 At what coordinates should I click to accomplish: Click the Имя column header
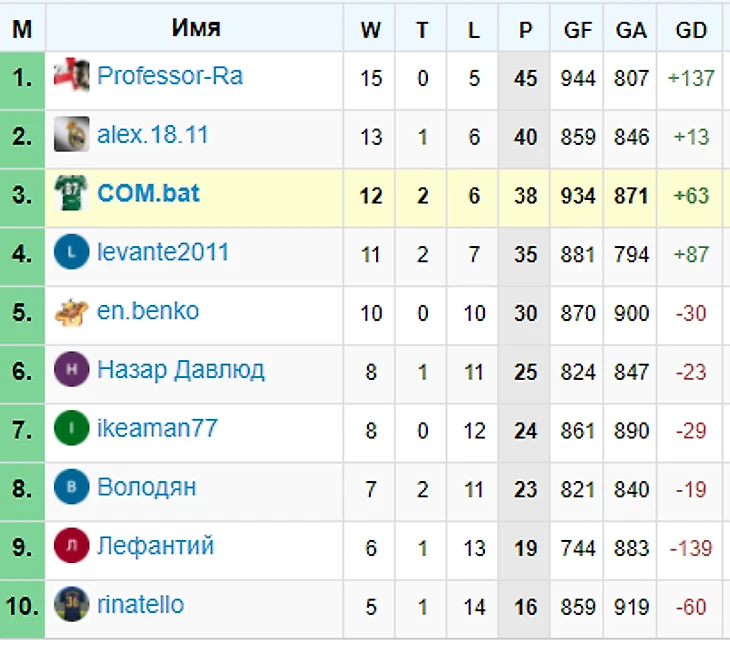coord(196,28)
